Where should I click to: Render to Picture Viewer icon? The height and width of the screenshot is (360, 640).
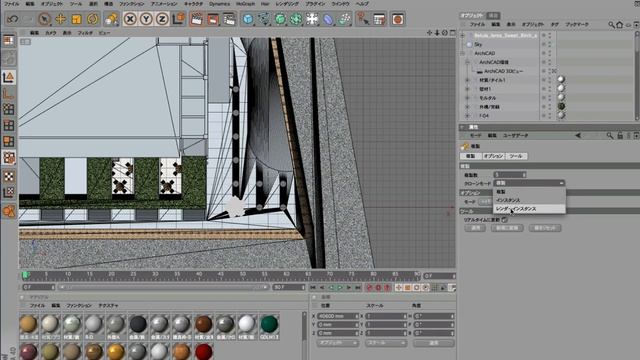click(x=213, y=19)
